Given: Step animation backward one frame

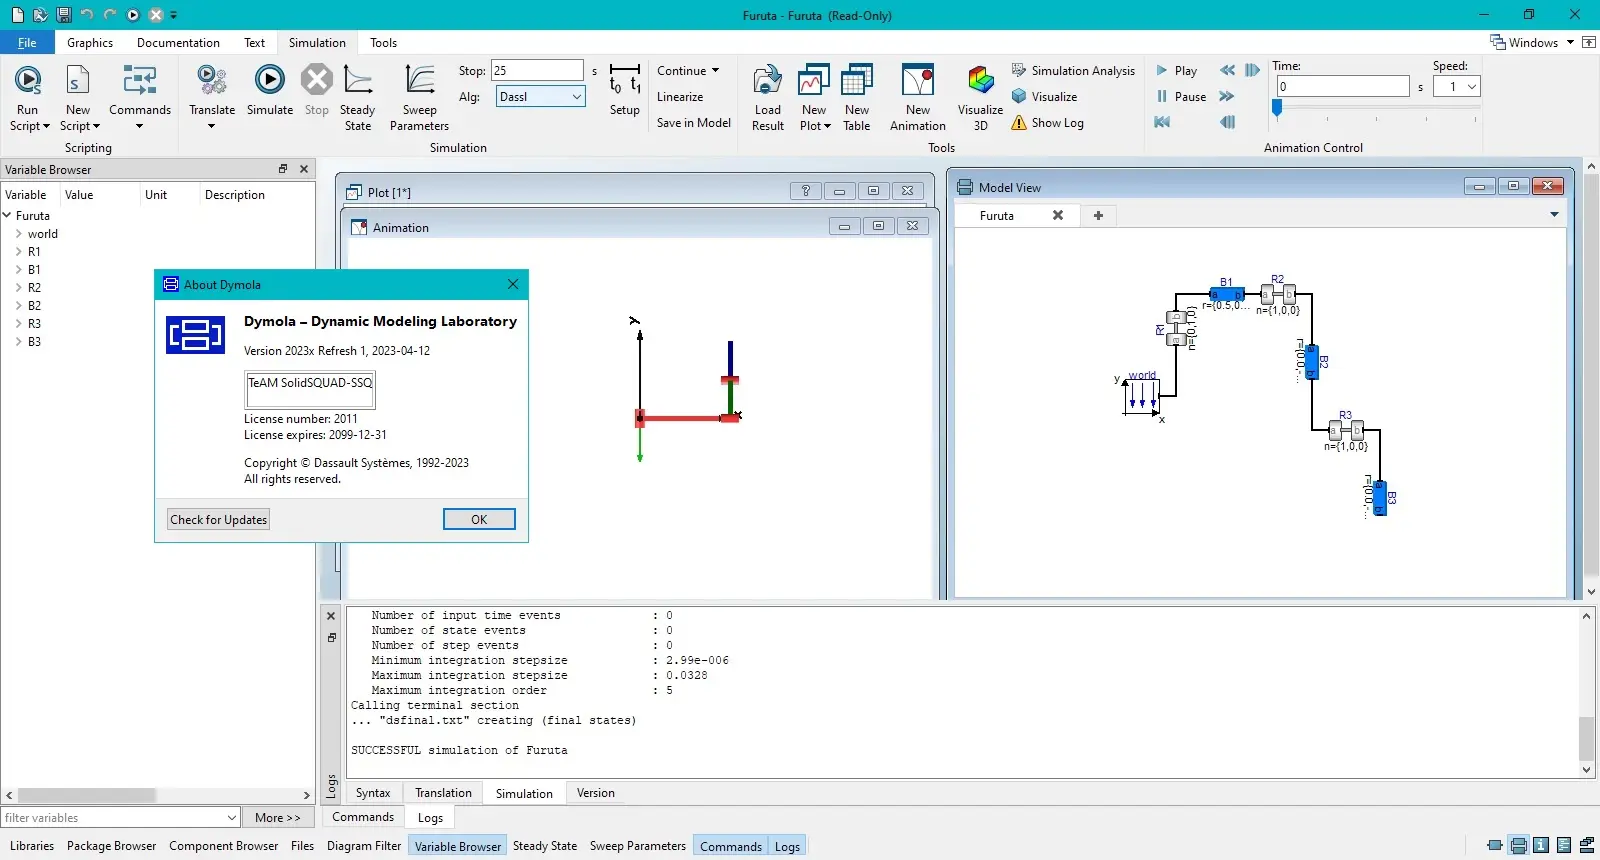Looking at the screenshot, I should [1227, 122].
